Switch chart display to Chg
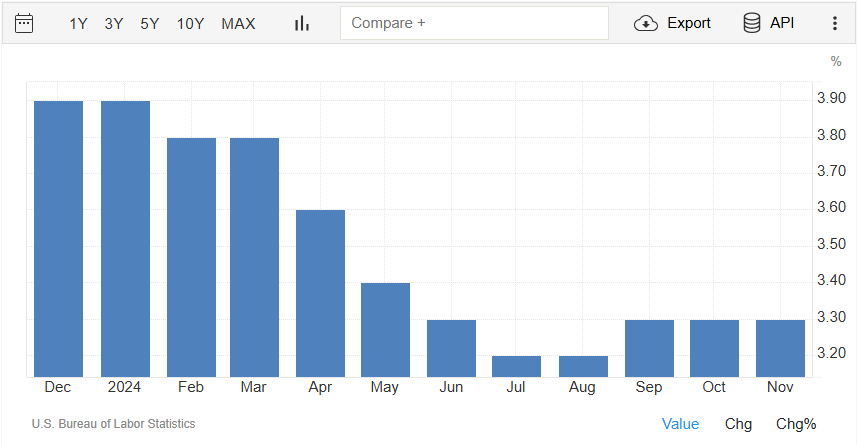Viewport: 857px width, 445px height. pos(738,424)
